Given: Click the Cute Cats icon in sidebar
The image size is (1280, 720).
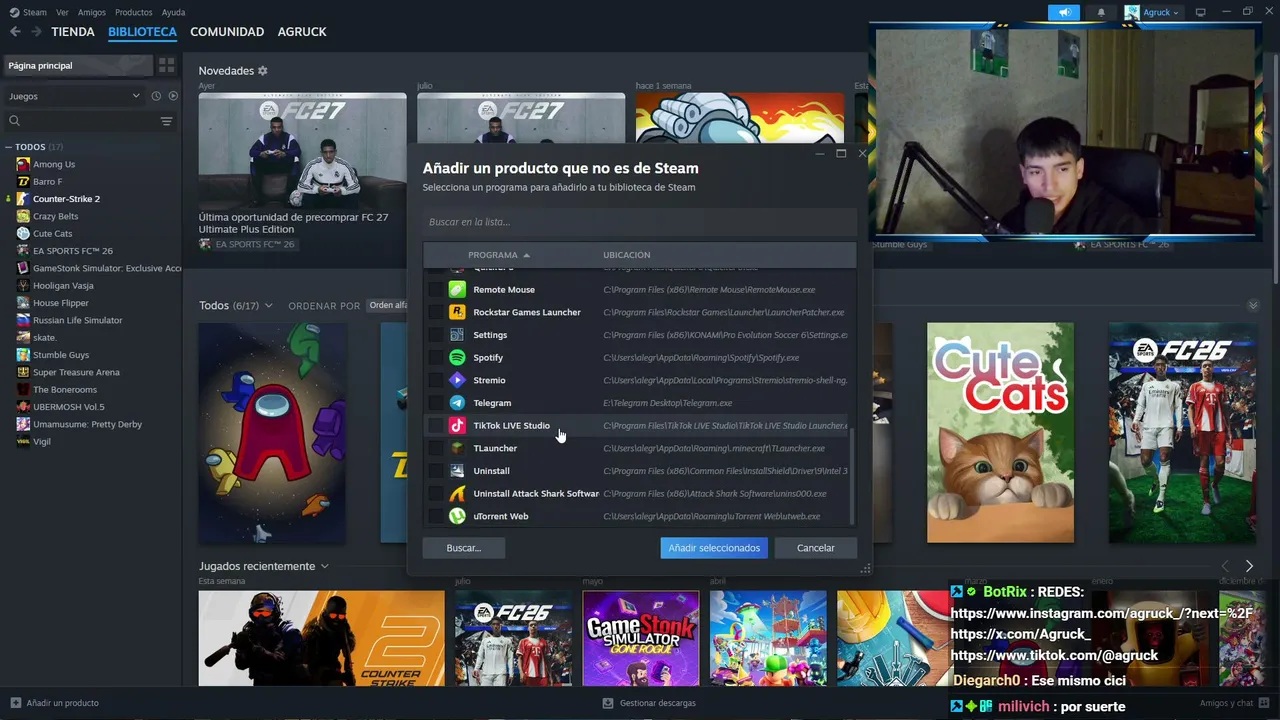Looking at the screenshot, I should (23, 234).
